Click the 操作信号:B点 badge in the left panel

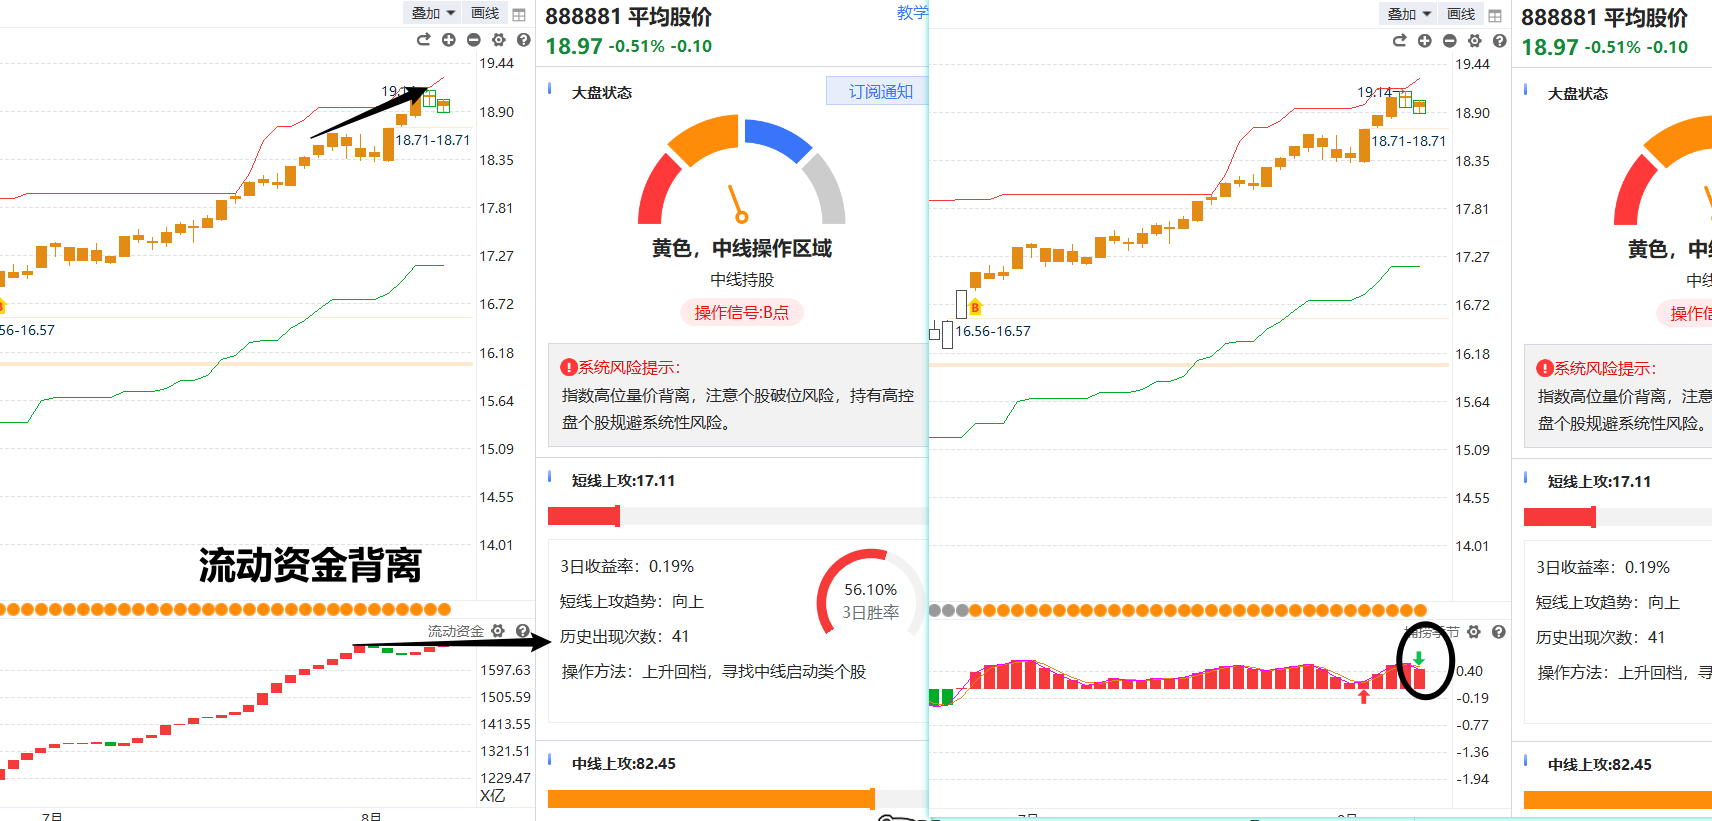742,312
